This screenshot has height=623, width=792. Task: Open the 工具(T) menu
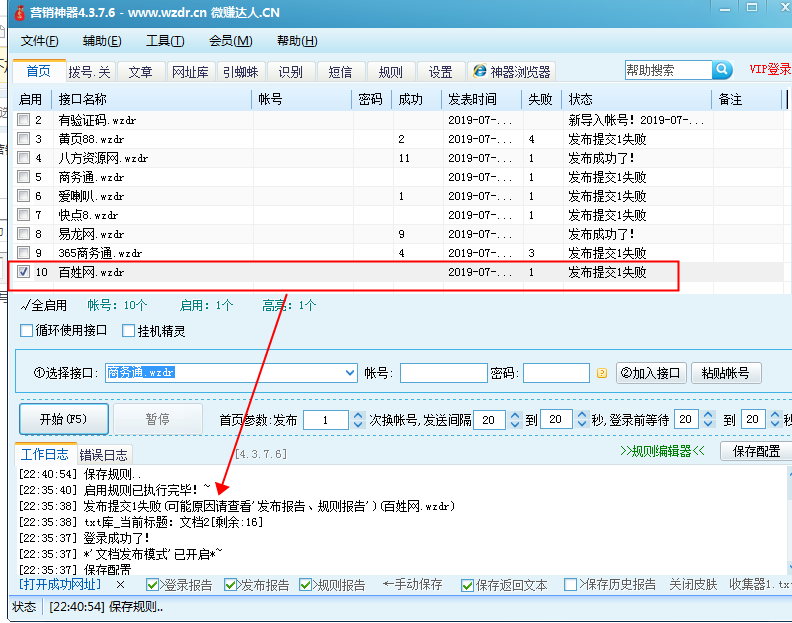(x=165, y=41)
